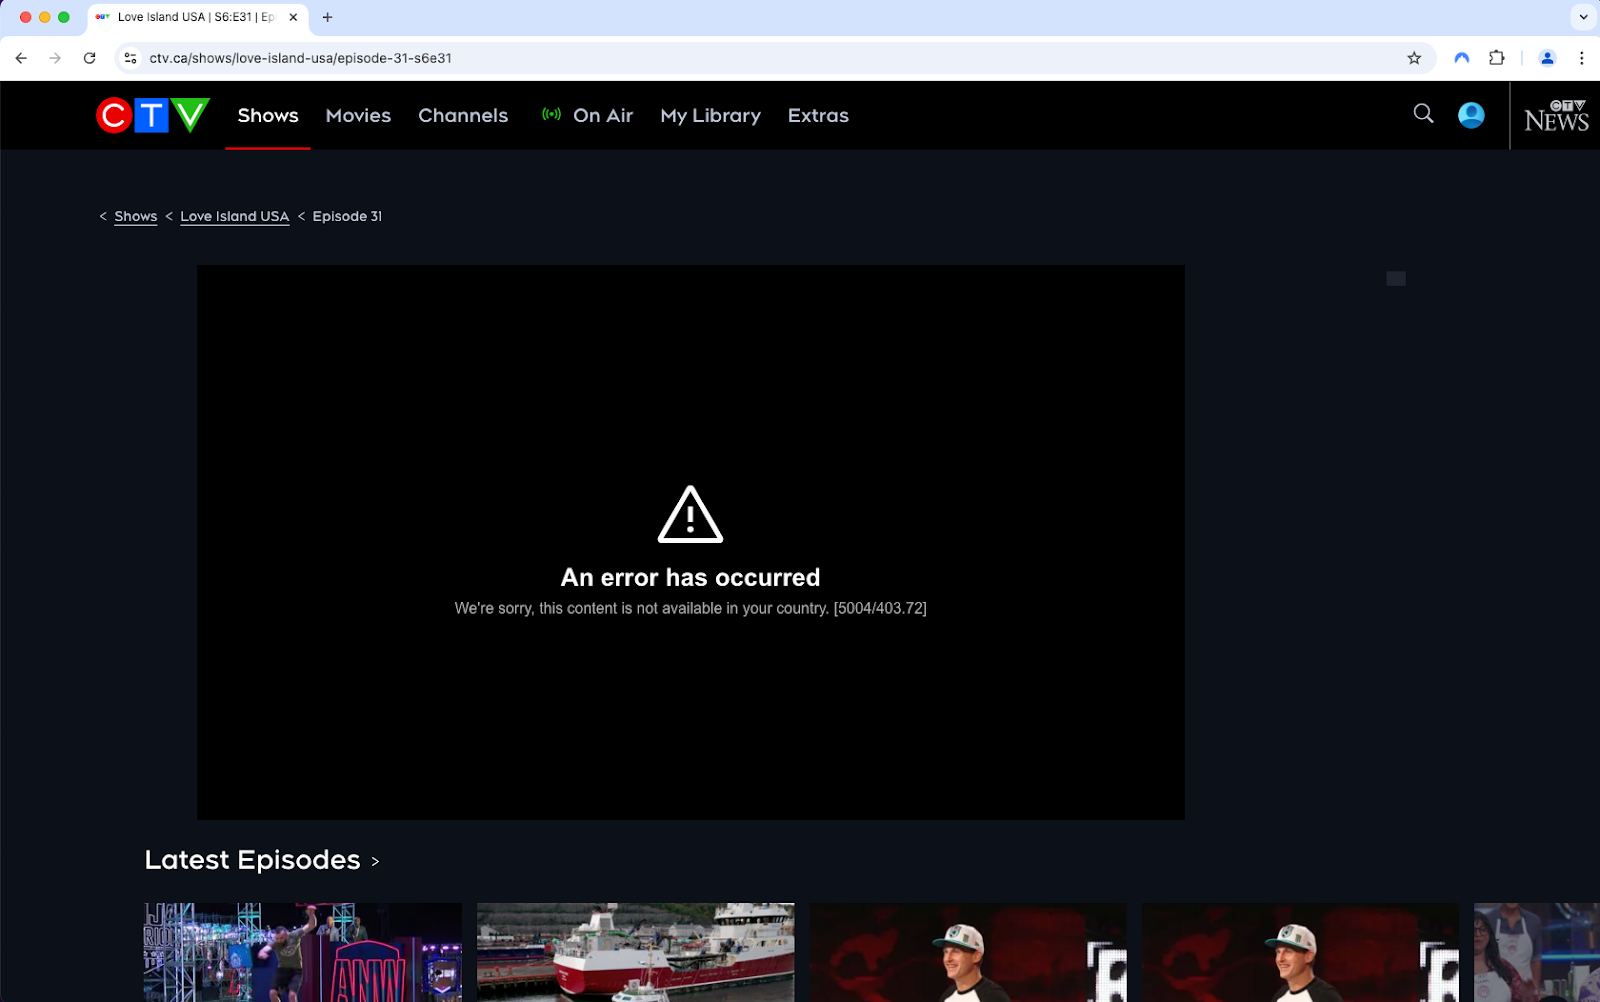Open the Latest Episodes heading link
The height and width of the screenshot is (1002, 1600).
(x=252, y=860)
